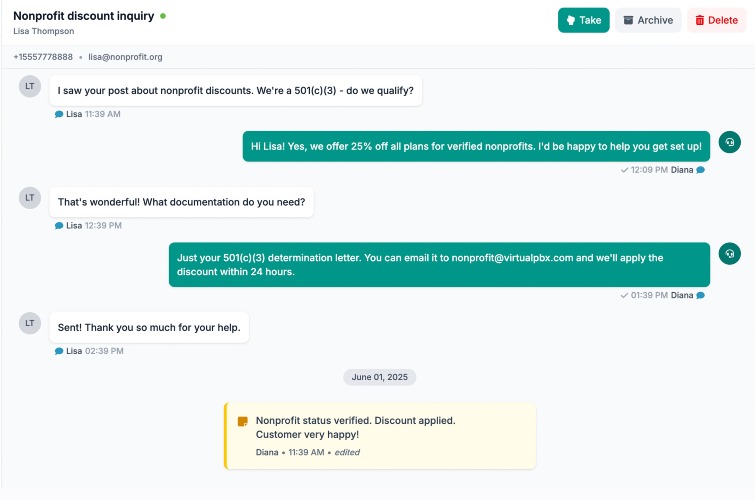Viewport: 755px width, 500px height.
Task: Click the edited label on Diana's note
Action: (x=347, y=452)
